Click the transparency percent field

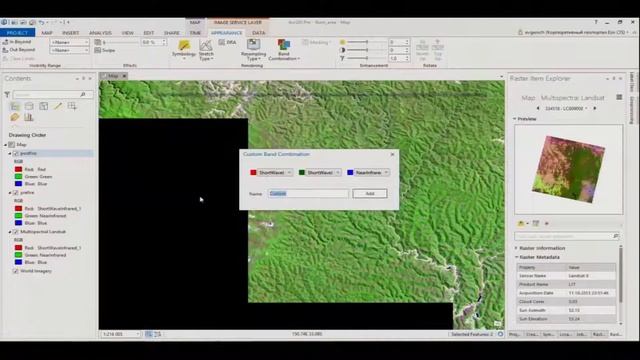pyautogui.click(x=153, y=42)
